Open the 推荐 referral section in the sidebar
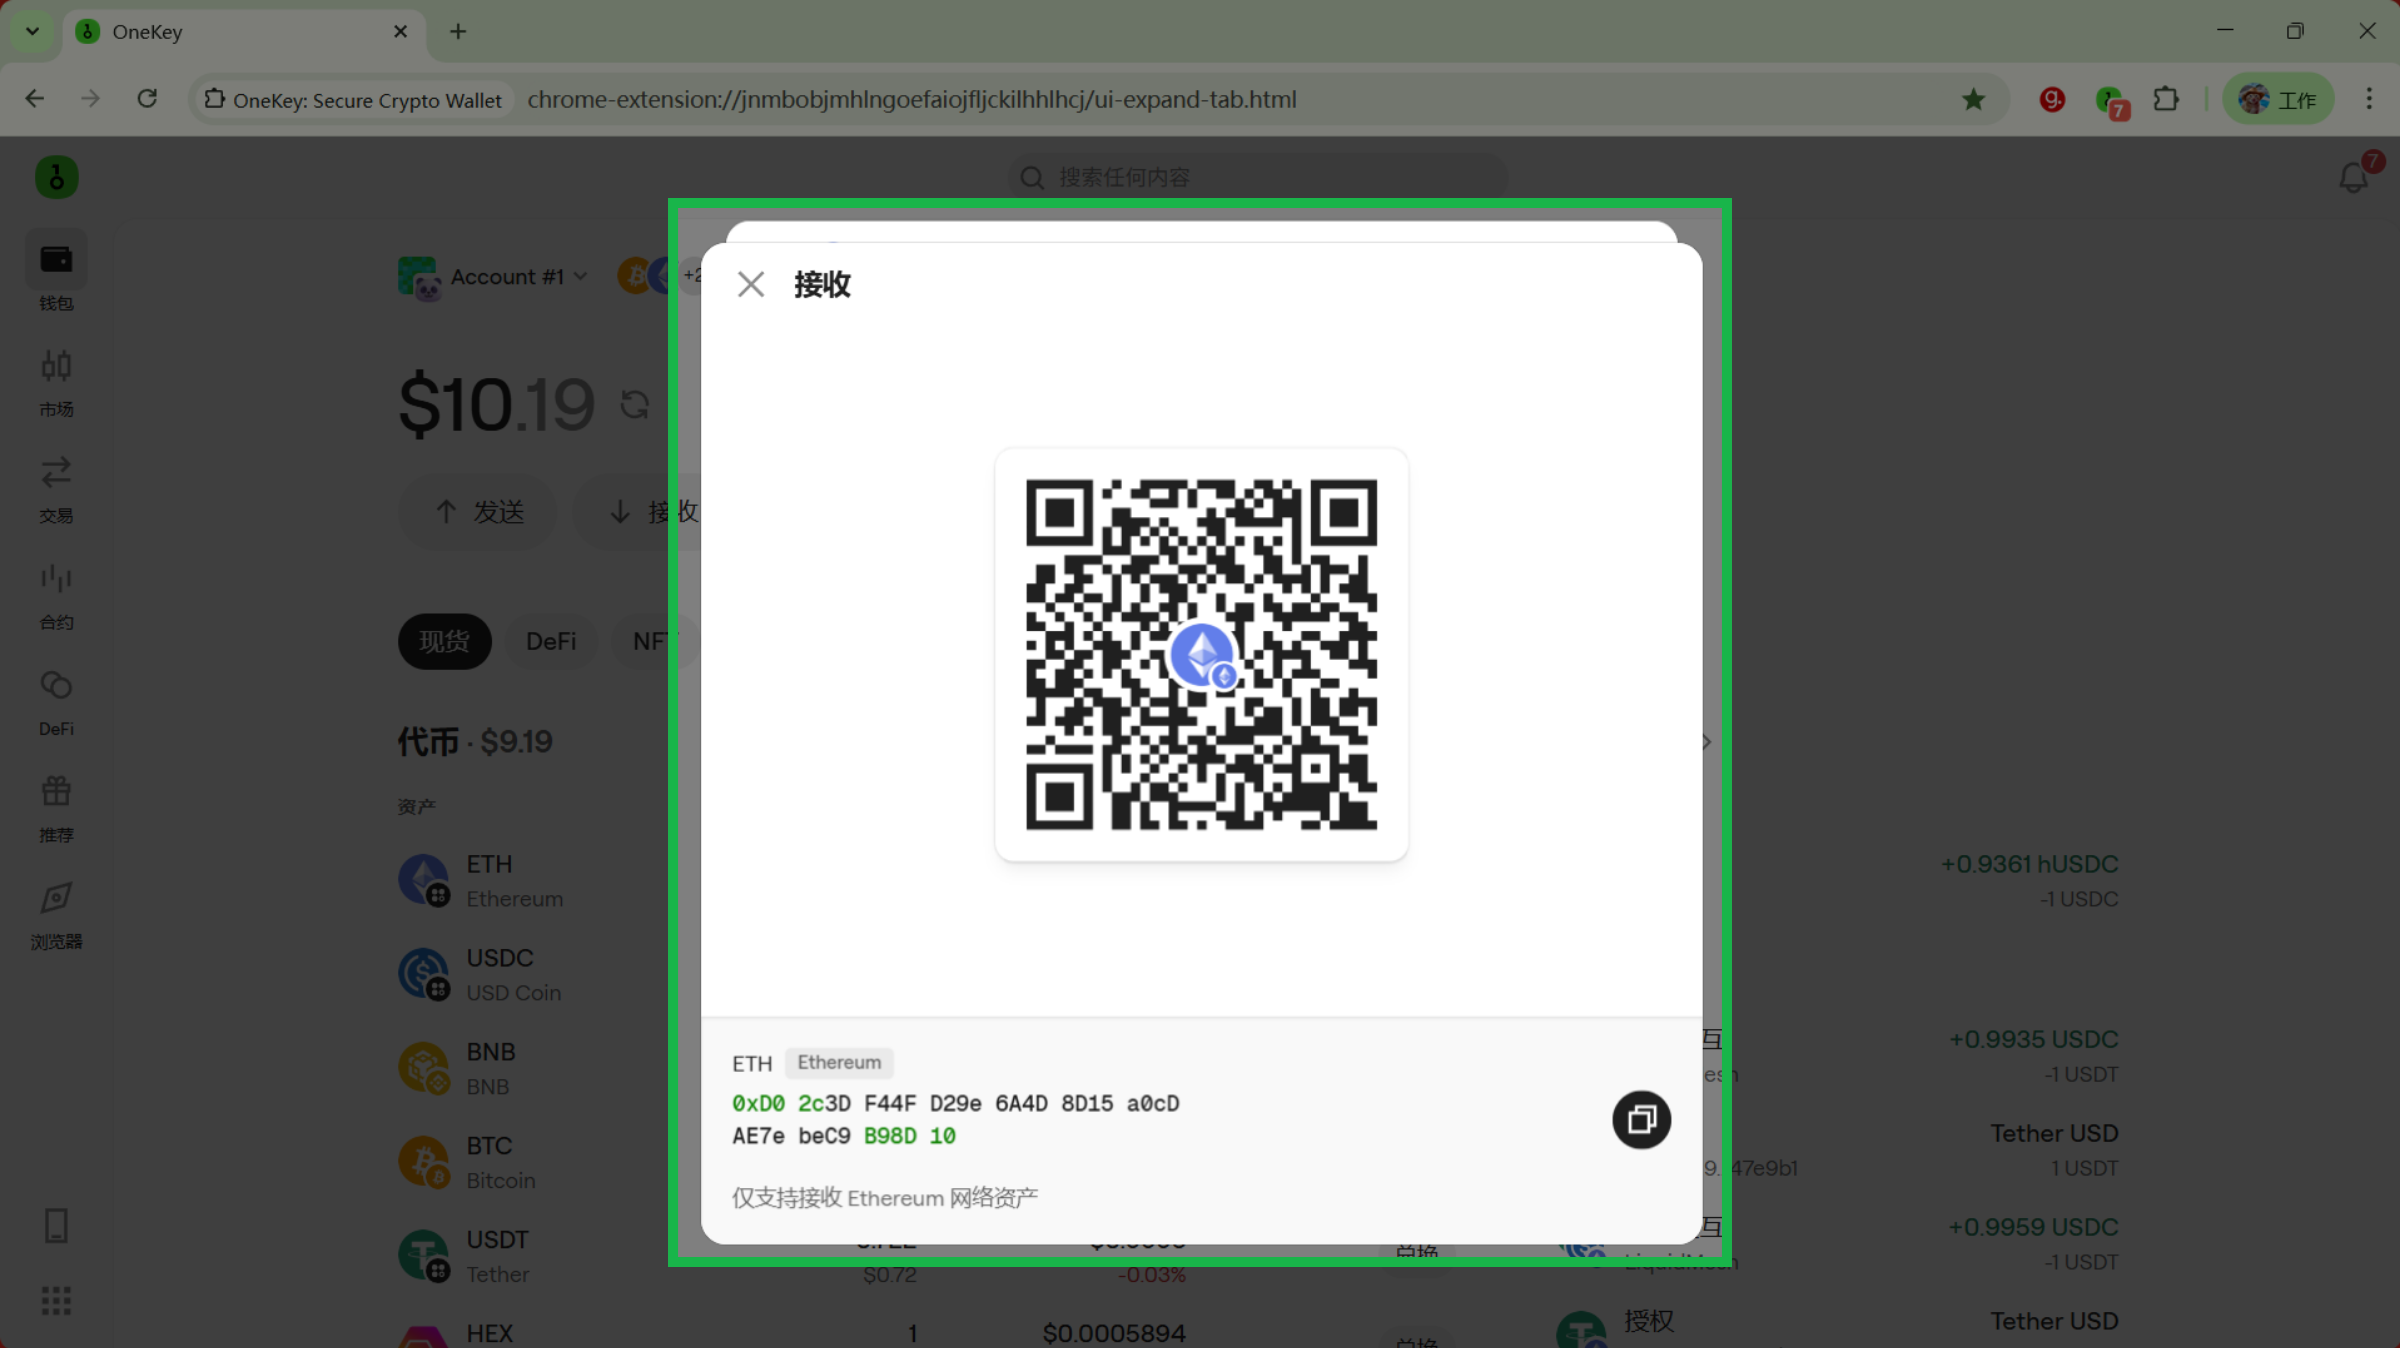 pyautogui.click(x=56, y=808)
